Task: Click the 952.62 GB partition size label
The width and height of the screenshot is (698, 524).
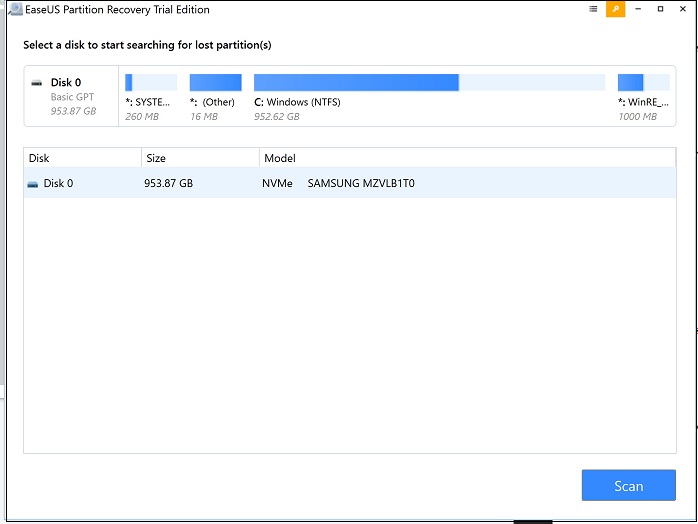Action: pos(276,117)
